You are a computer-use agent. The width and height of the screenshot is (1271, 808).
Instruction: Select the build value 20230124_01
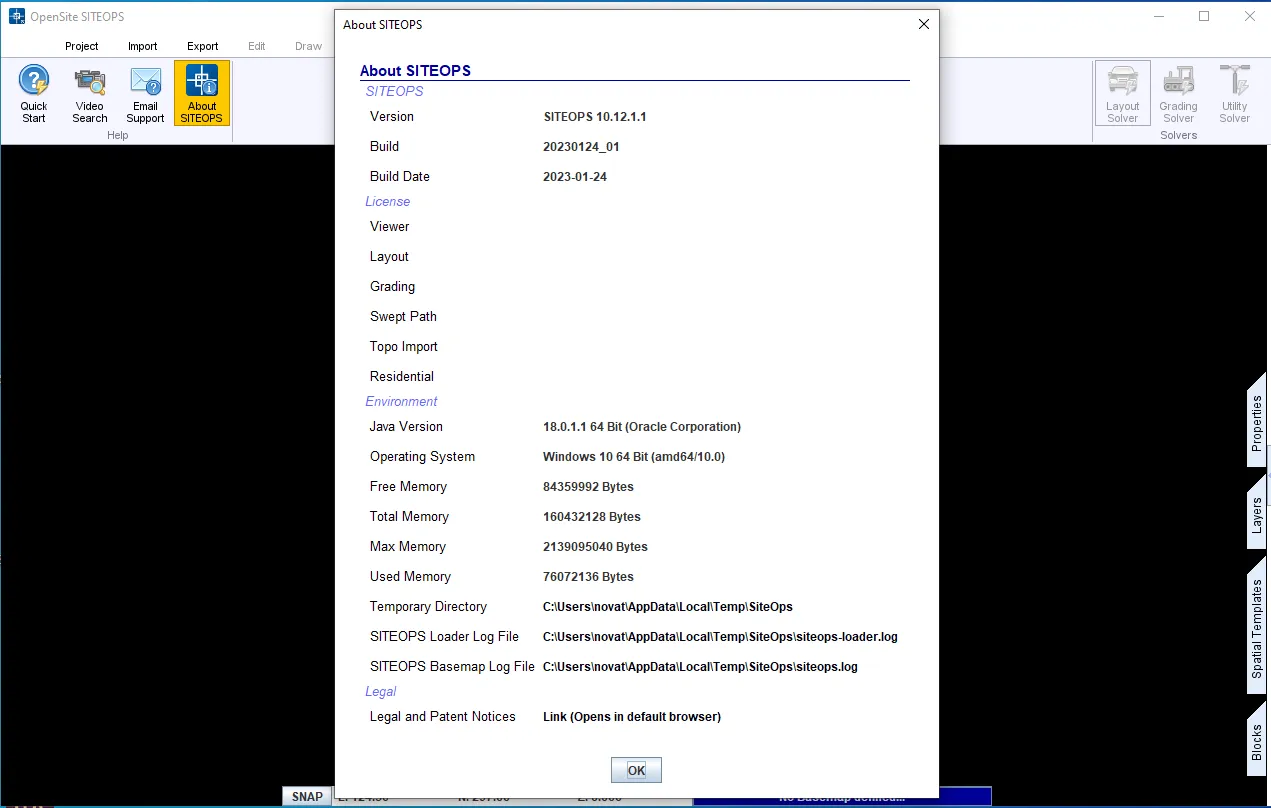[x=581, y=147]
